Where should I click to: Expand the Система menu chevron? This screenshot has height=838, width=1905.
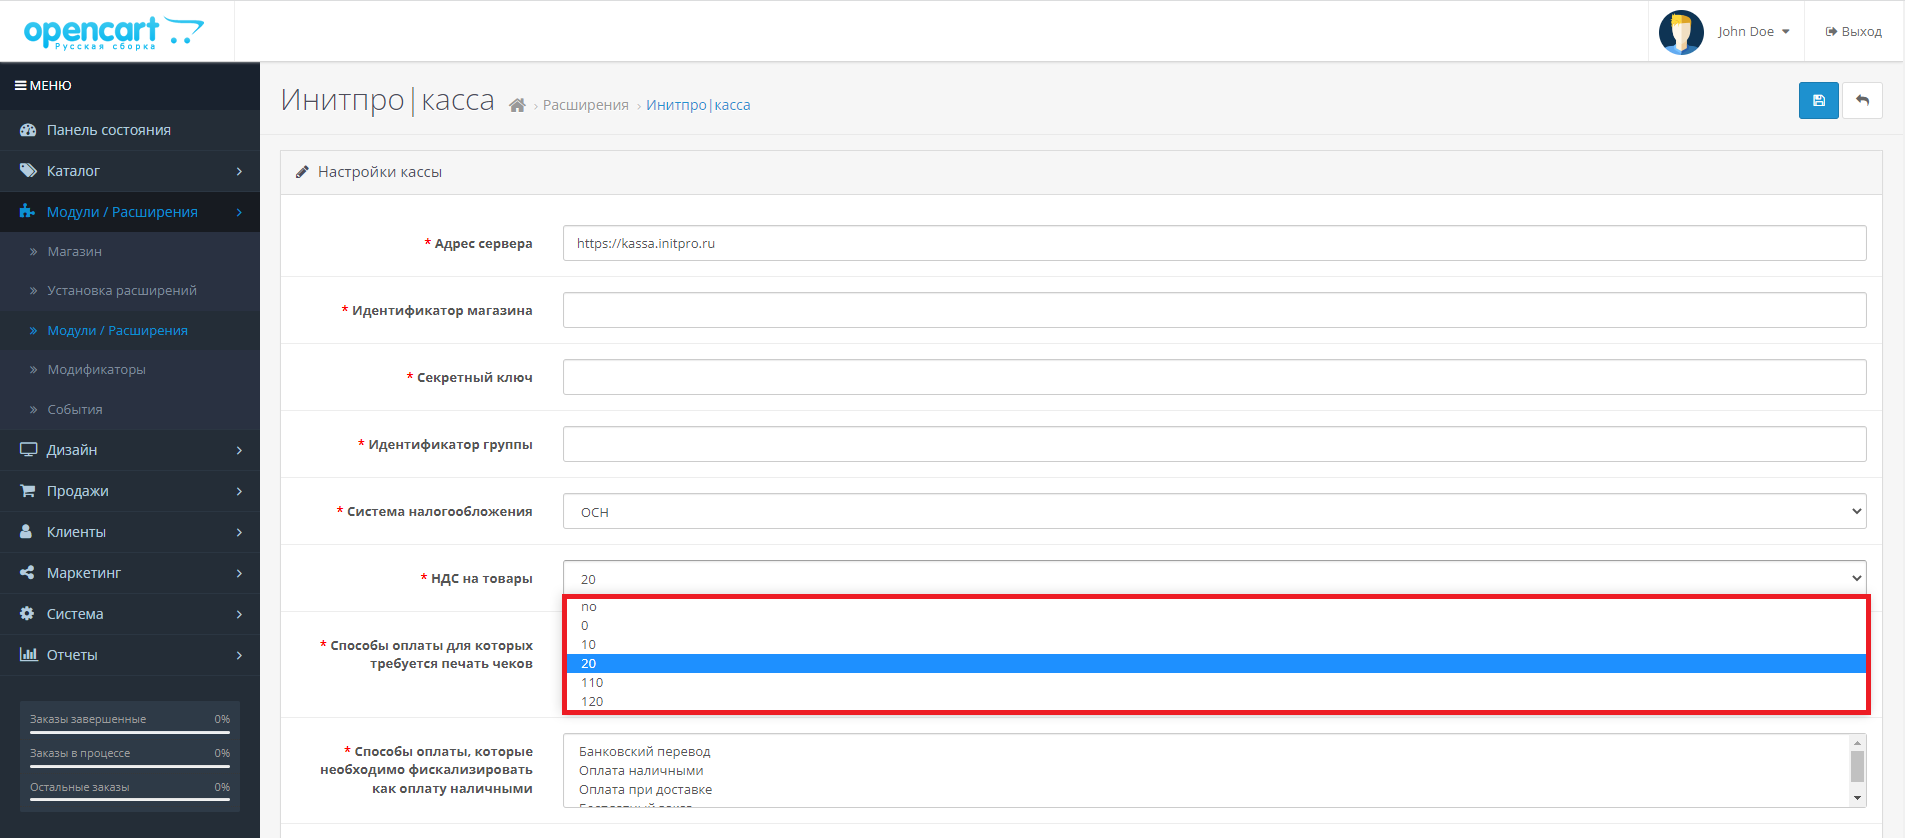pos(239,614)
